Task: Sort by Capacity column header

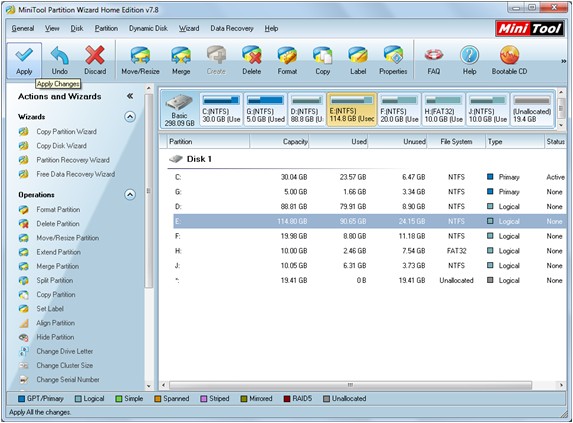Action: pos(279,141)
